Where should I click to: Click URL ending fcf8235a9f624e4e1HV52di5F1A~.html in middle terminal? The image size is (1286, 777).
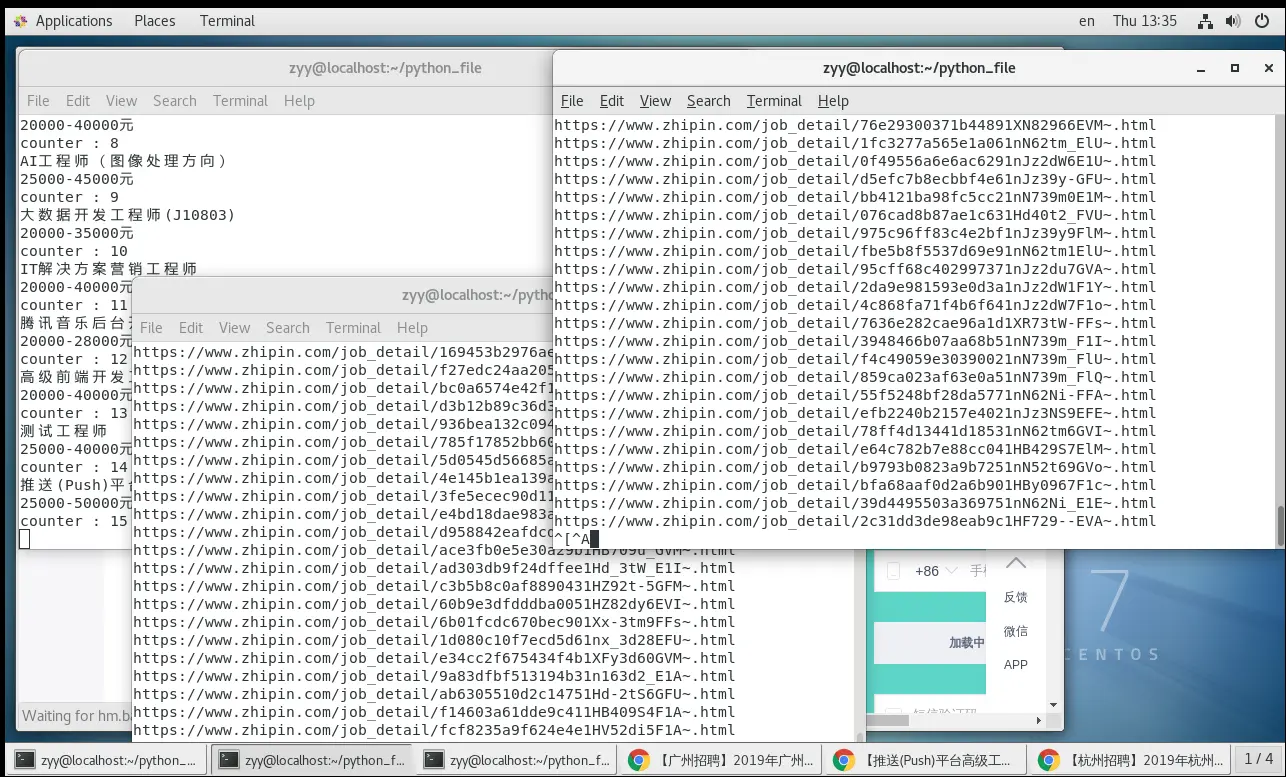click(434, 730)
